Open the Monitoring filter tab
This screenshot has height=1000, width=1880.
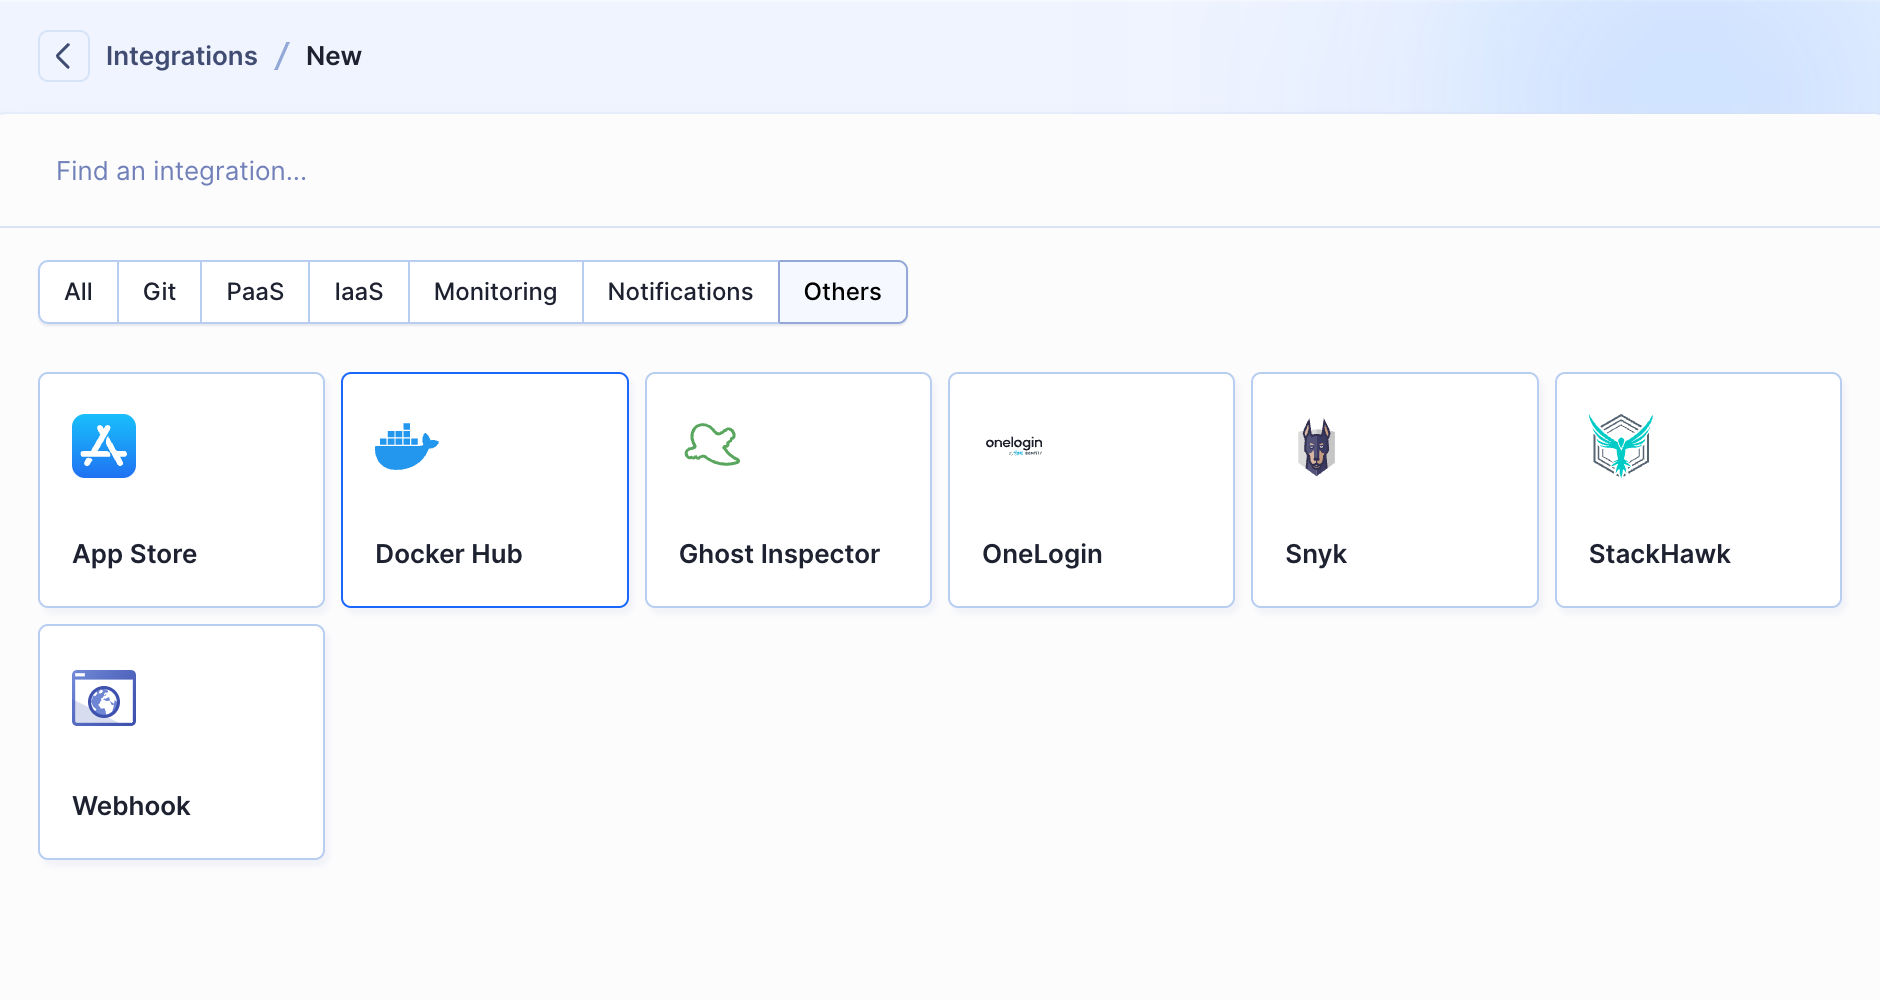pyautogui.click(x=496, y=292)
